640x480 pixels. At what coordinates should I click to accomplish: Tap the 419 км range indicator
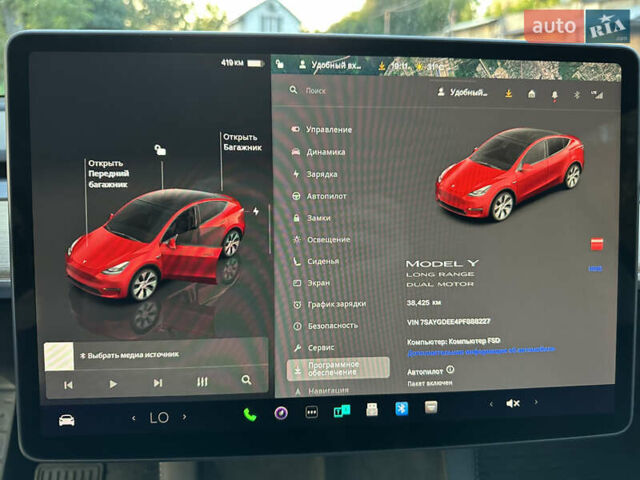[232, 63]
